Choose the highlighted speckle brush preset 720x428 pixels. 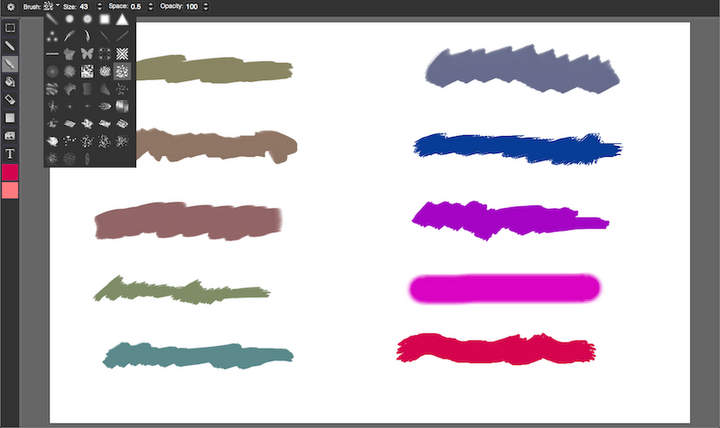[x=122, y=71]
